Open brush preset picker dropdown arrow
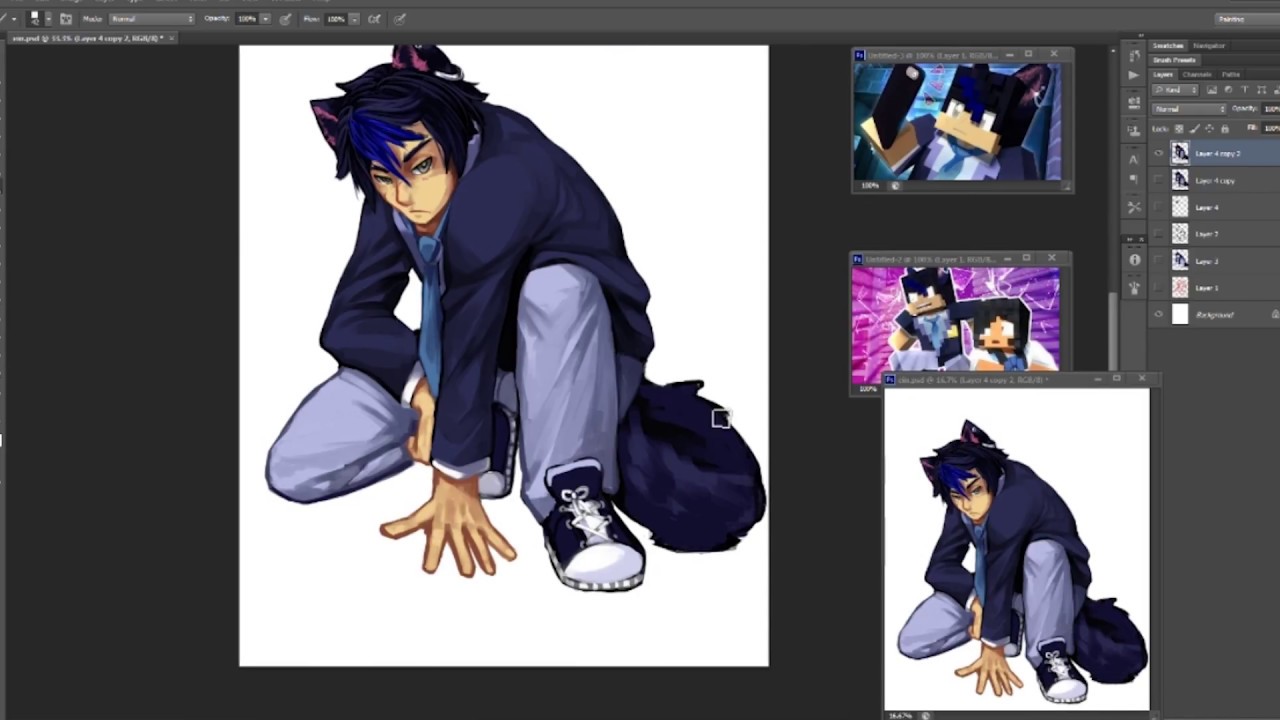The image size is (1280, 720). (x=48, y=19)
